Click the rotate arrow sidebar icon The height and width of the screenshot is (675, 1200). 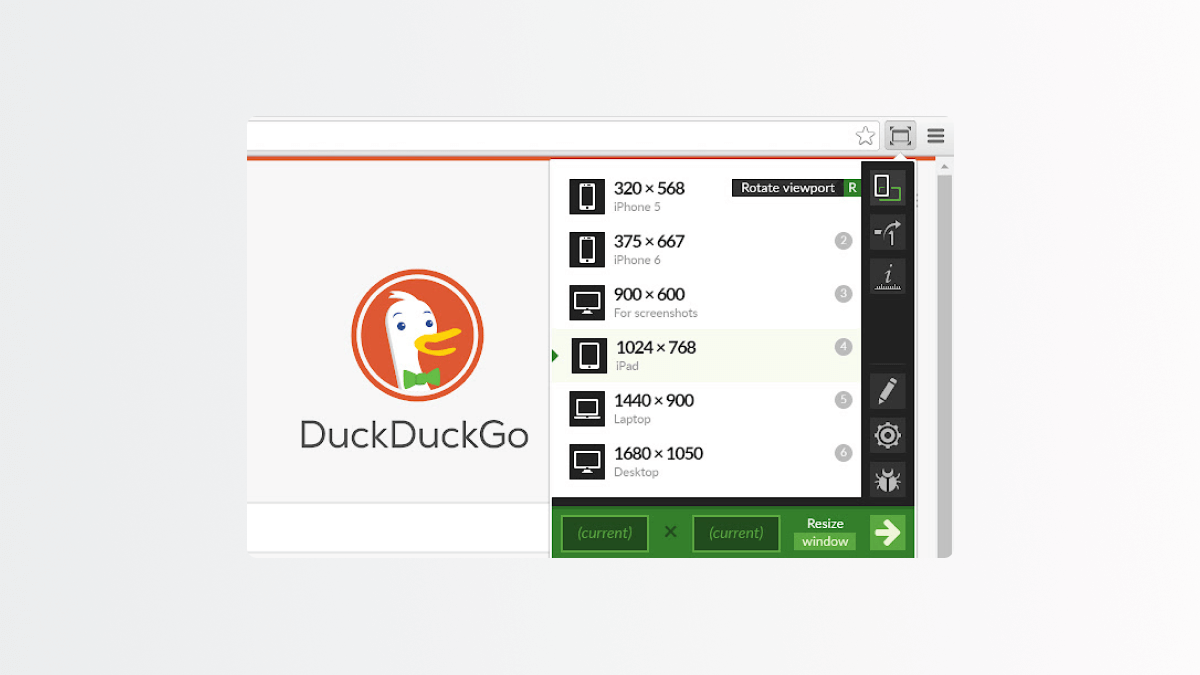[x=888, y=232]
